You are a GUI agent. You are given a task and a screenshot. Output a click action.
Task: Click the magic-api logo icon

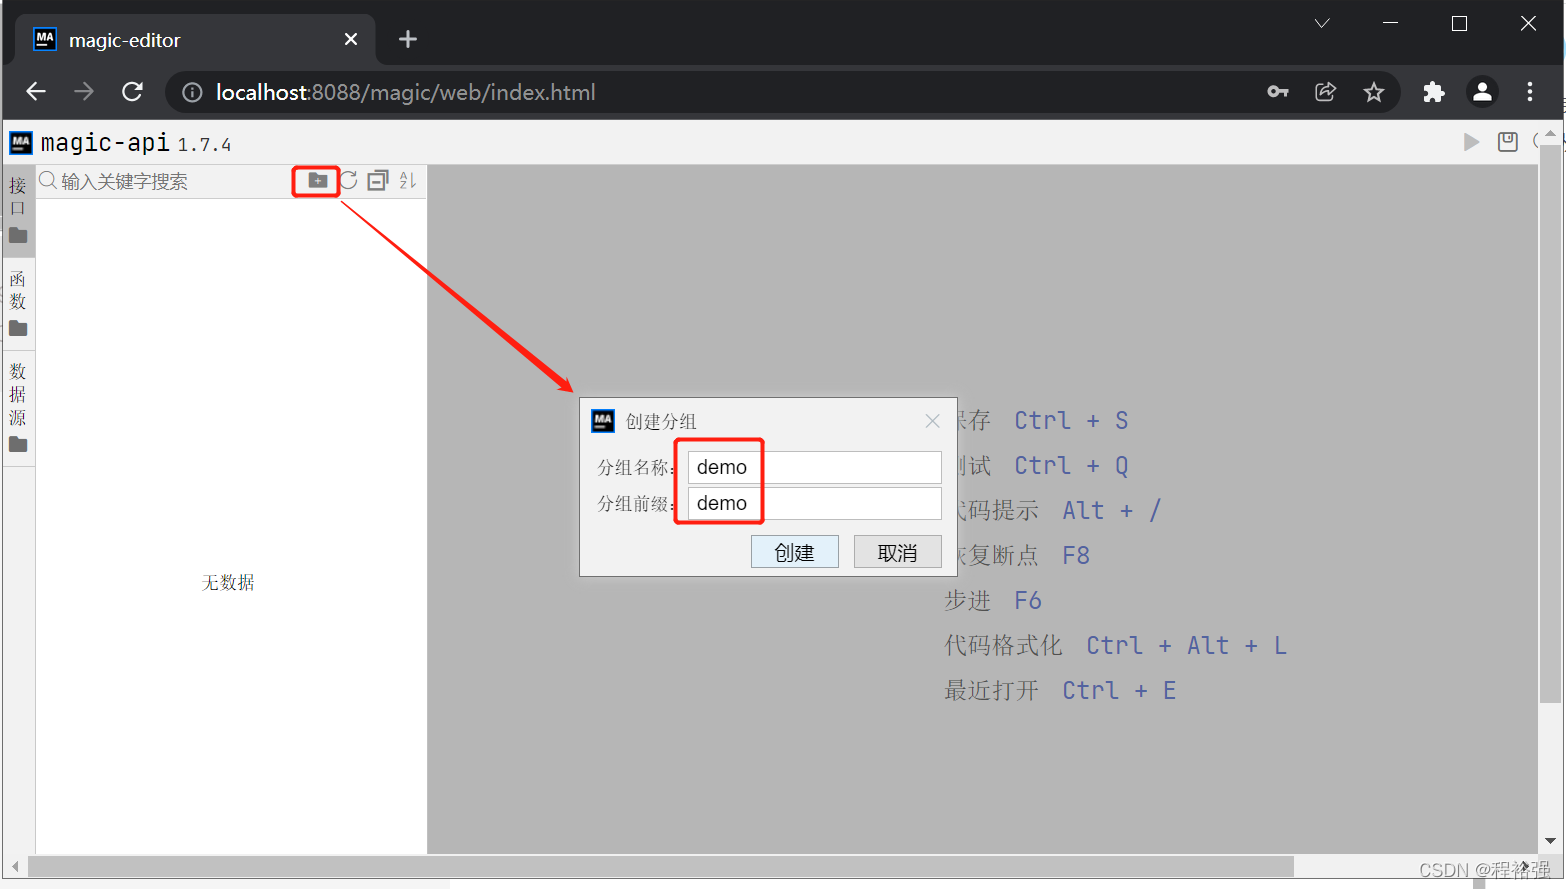coord(21,143)
